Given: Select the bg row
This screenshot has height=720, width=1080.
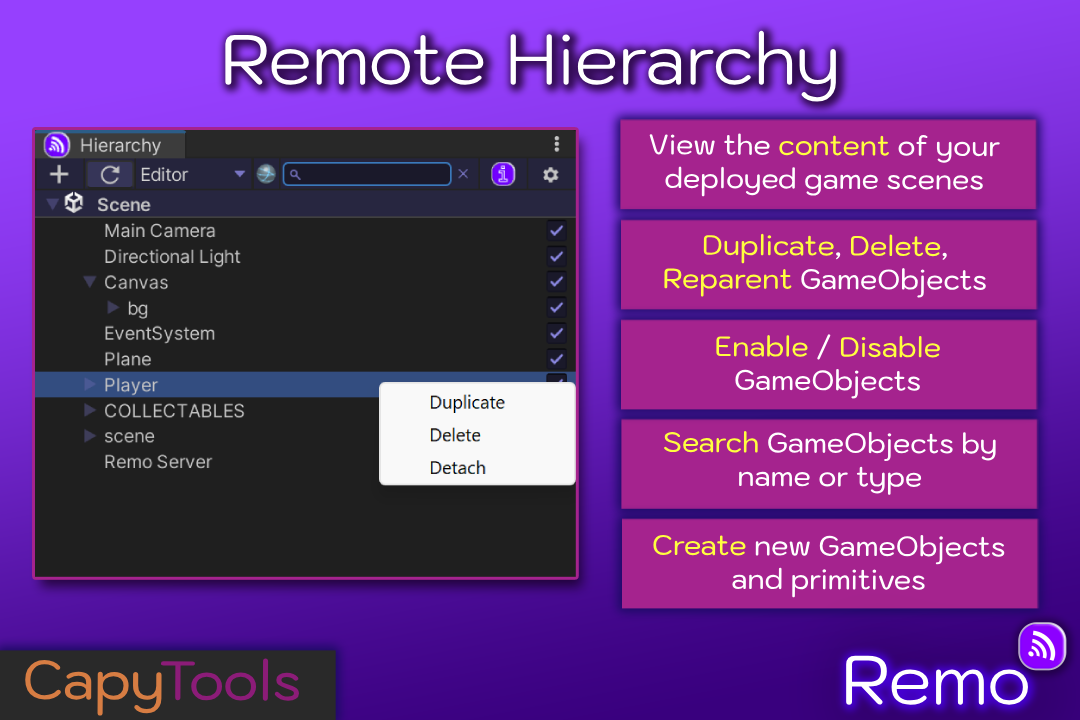Looking at the screenshot, I should [305, 307].
